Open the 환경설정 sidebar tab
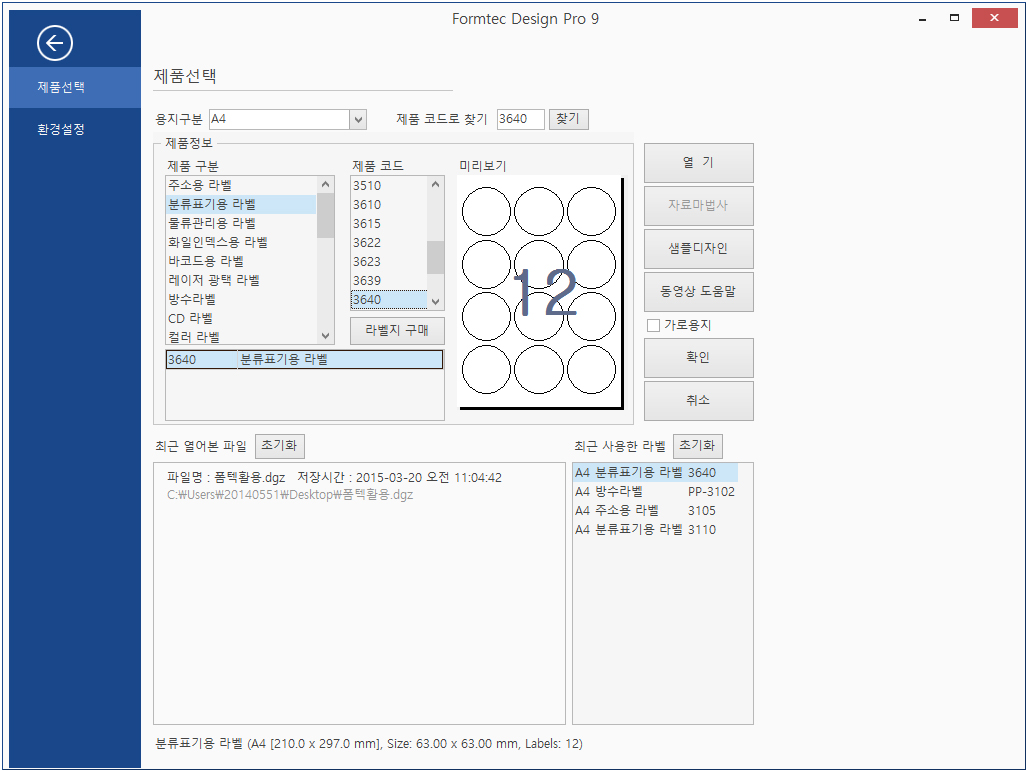Screen dimensions: 1027x771 (75, 129)
